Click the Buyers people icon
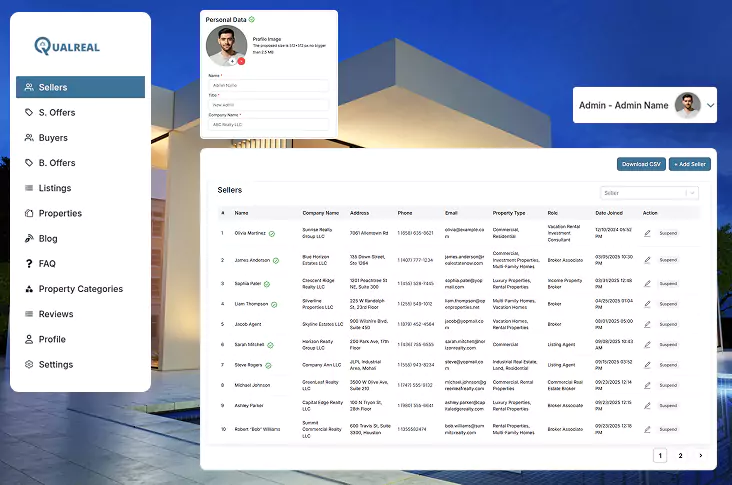The height and width of the screenshot is (485, 732). [29, 138]
